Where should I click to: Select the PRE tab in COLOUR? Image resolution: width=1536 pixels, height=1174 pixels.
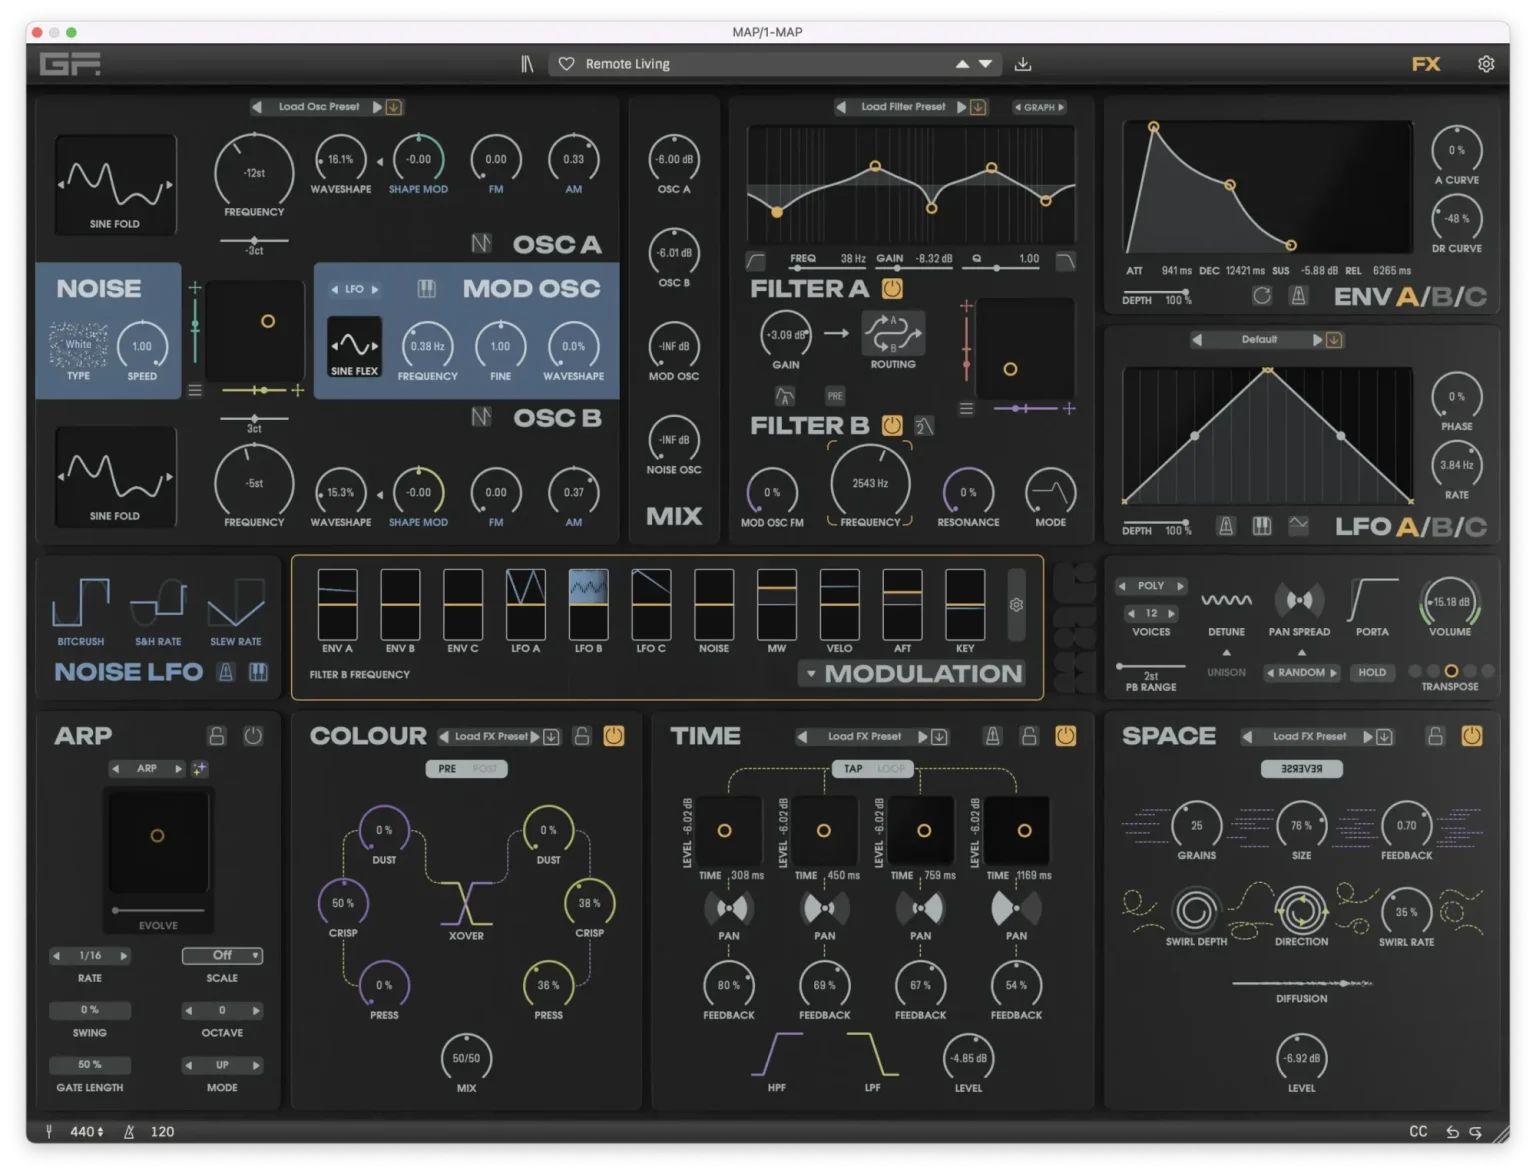pos(447,769)
